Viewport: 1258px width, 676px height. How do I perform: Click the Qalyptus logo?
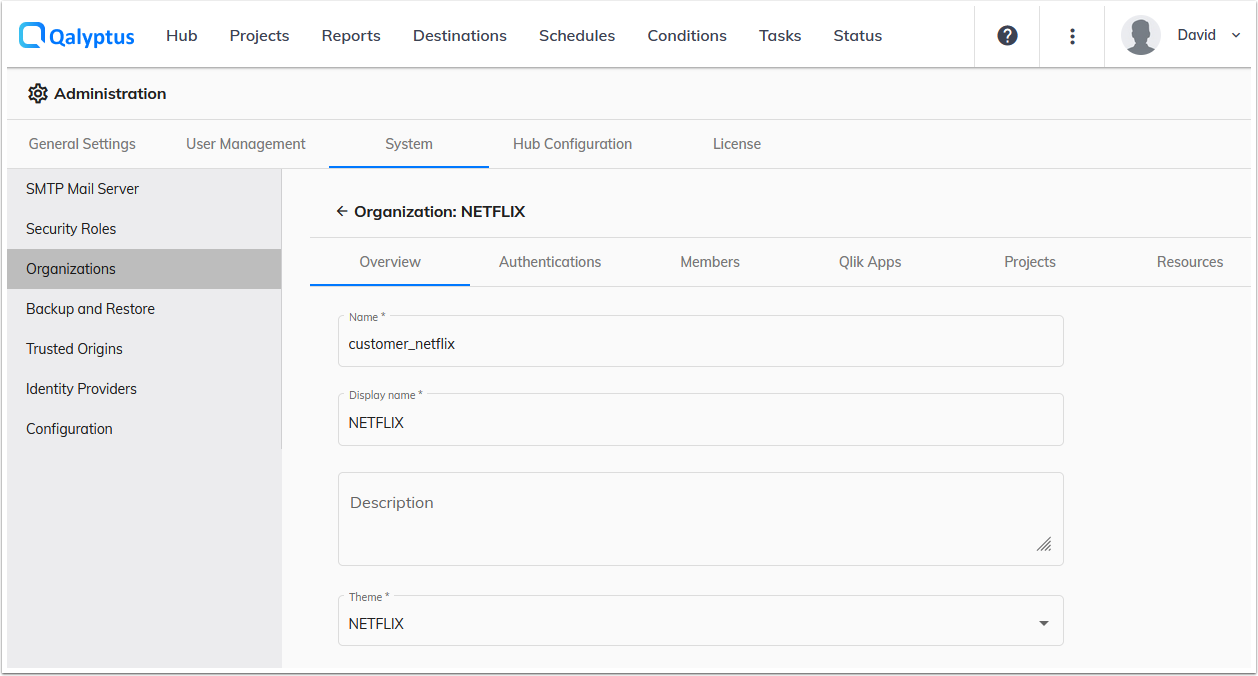[76, 35]
